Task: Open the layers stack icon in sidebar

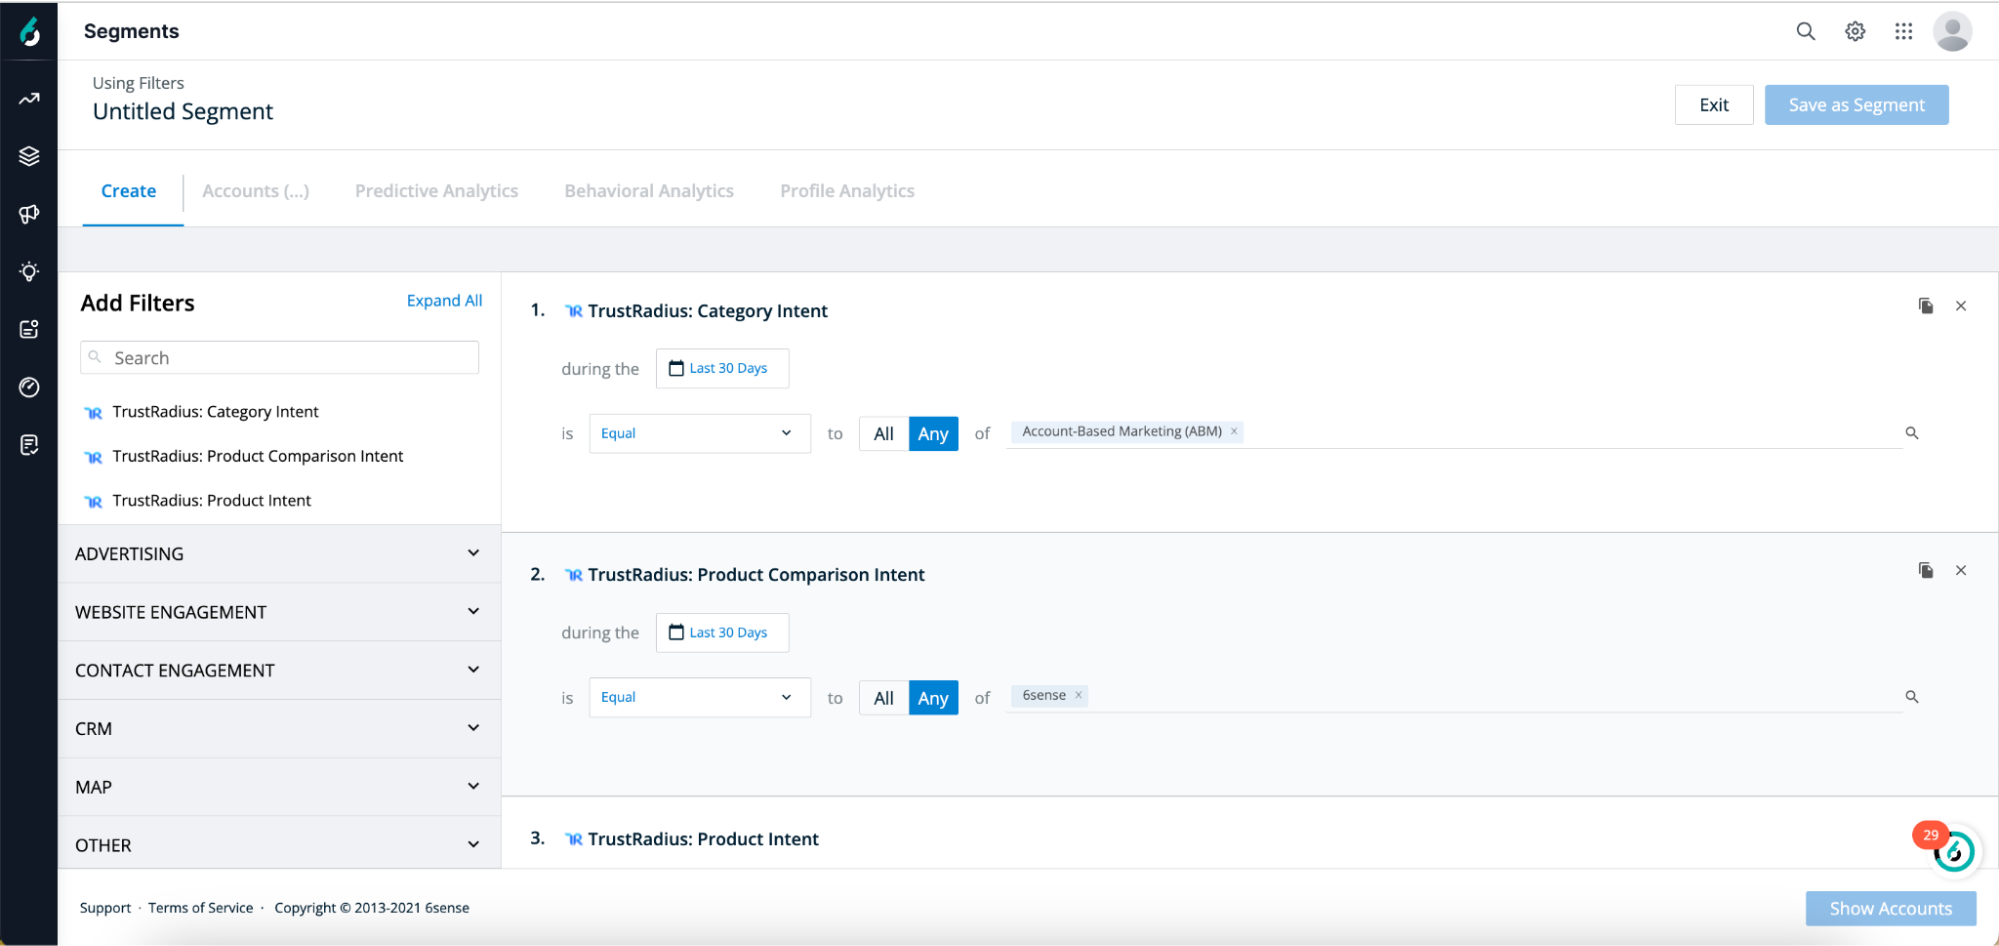Action: click(29, 156)
